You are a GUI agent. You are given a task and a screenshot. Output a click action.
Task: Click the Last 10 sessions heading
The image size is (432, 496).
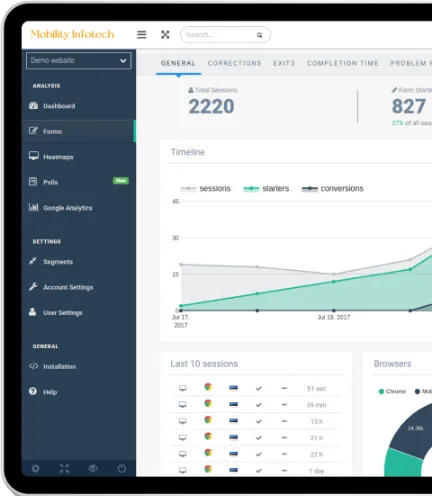[204, 364]
